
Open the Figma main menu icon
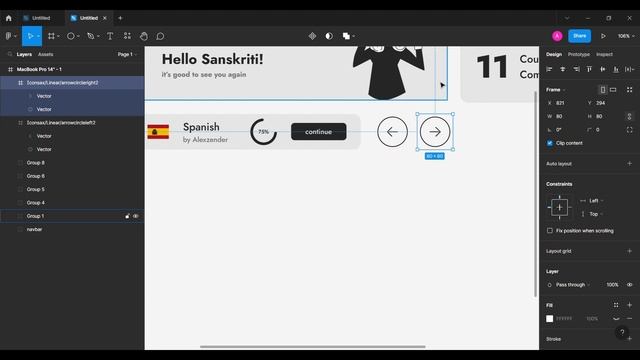click(9, 36)
